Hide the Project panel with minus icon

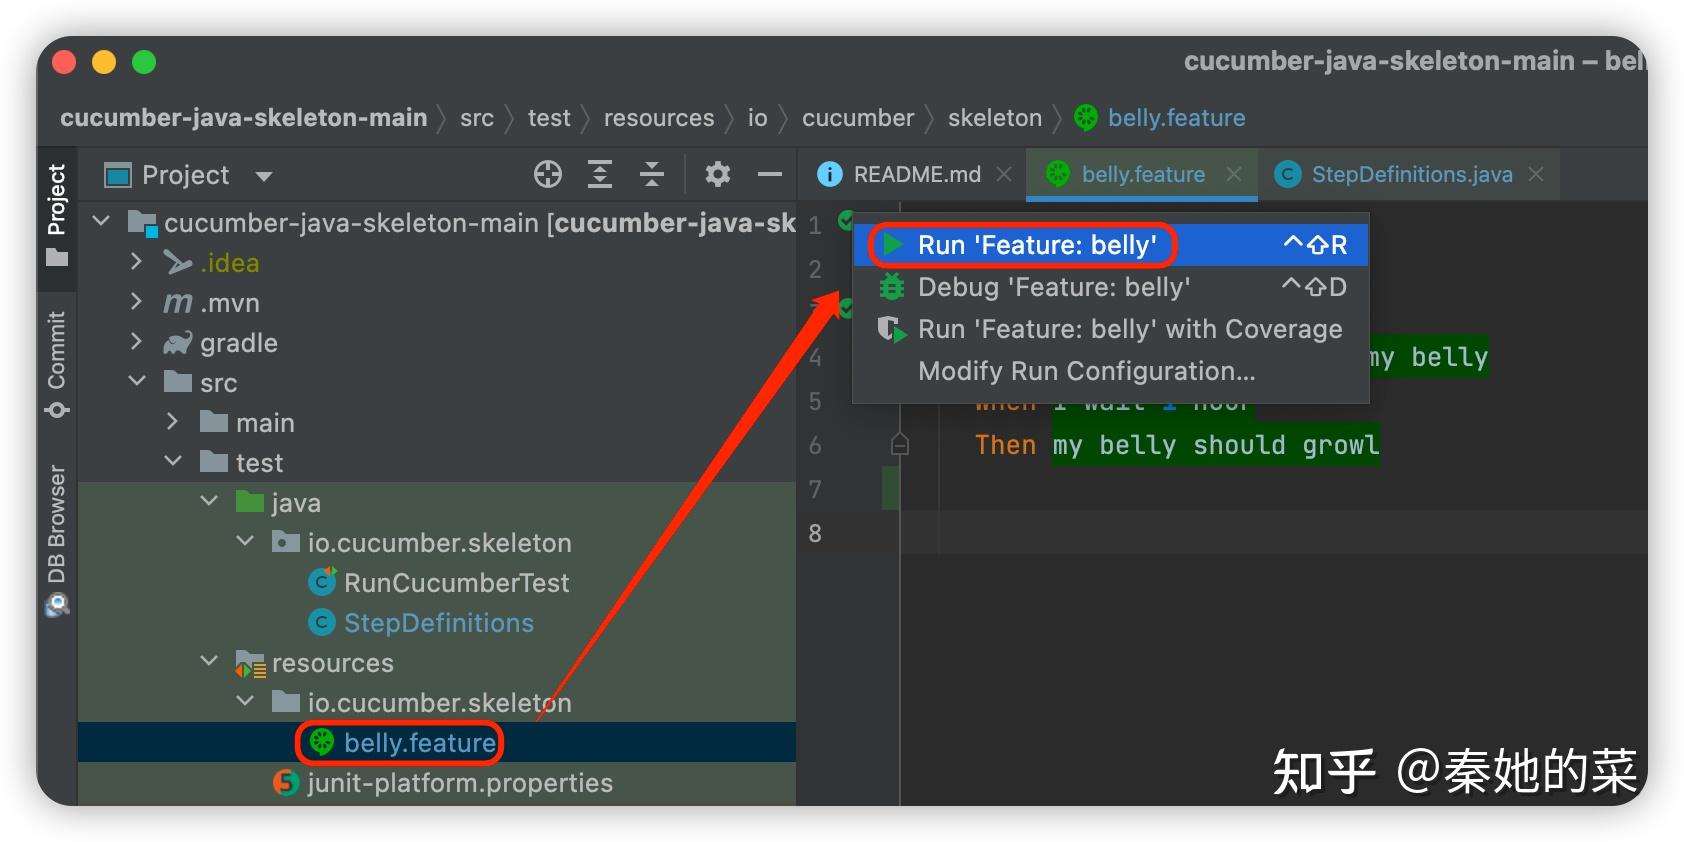770,175
